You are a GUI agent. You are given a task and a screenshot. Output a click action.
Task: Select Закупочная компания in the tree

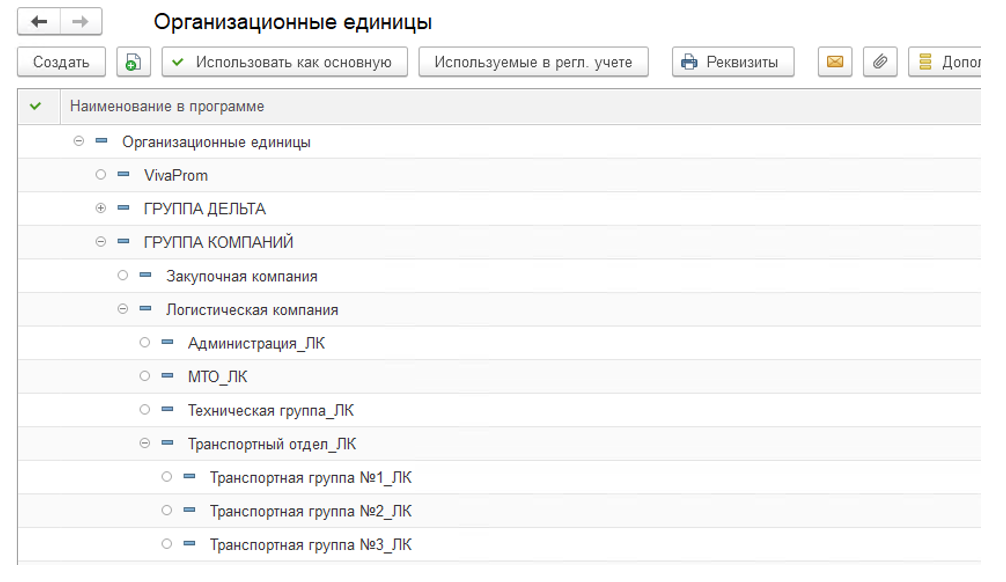tap(241, 276)
